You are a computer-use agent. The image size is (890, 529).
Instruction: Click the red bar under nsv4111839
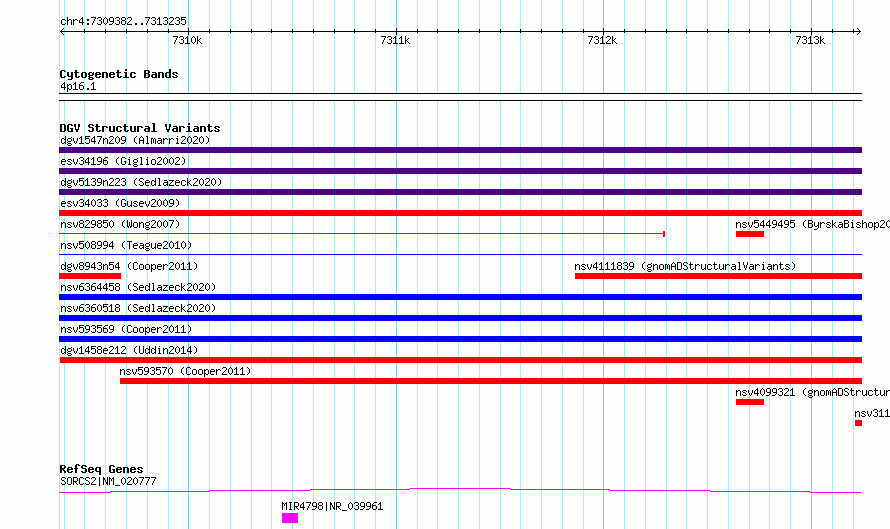point(719,276)
